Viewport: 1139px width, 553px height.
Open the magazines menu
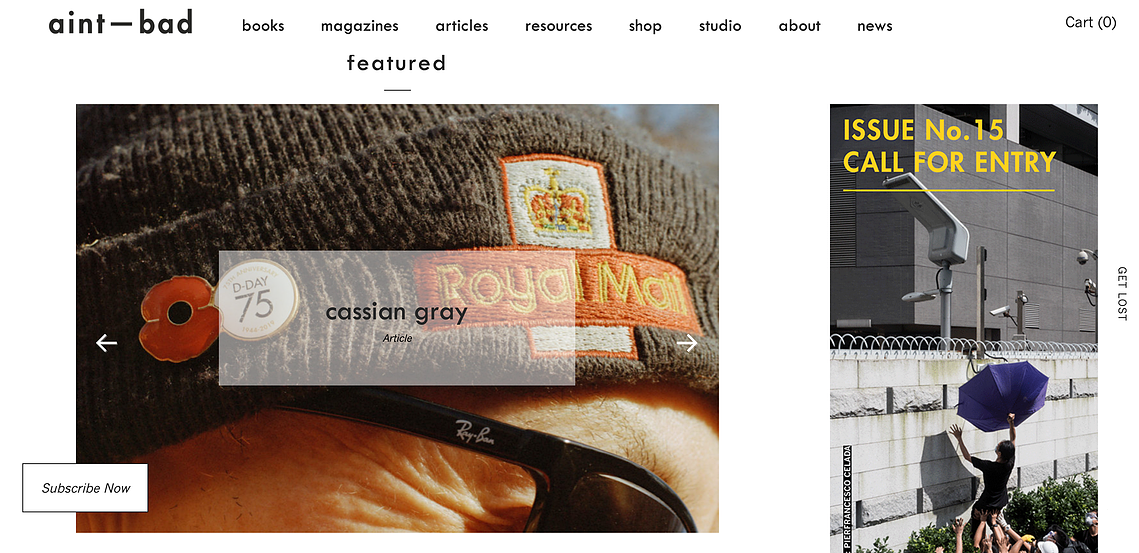(360, 26)
